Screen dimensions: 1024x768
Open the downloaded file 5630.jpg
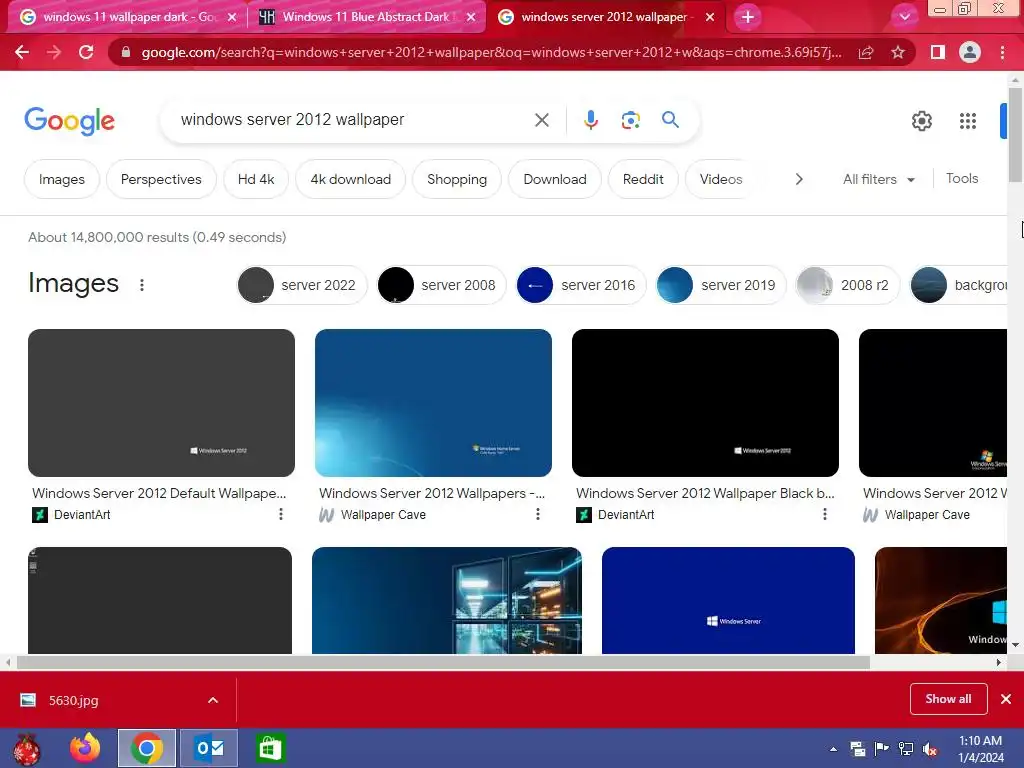click(73, 700)
